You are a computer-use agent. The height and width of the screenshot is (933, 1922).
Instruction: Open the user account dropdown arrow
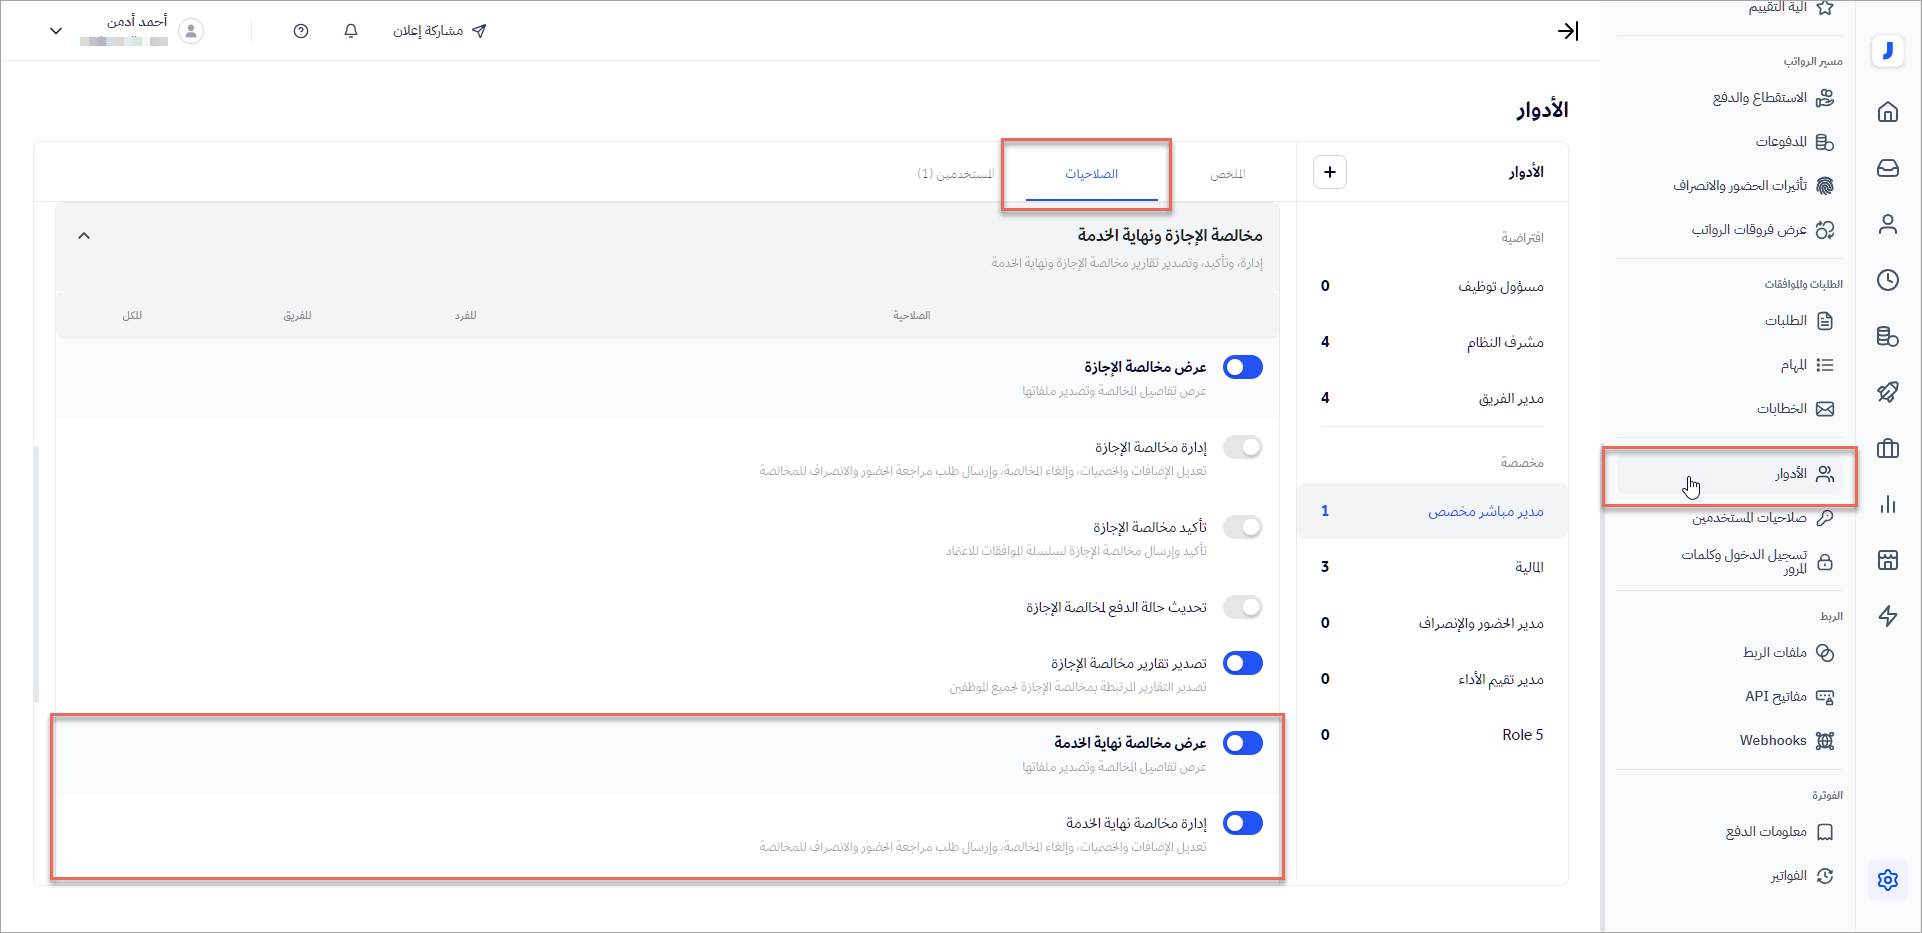(x=56, y=31)
